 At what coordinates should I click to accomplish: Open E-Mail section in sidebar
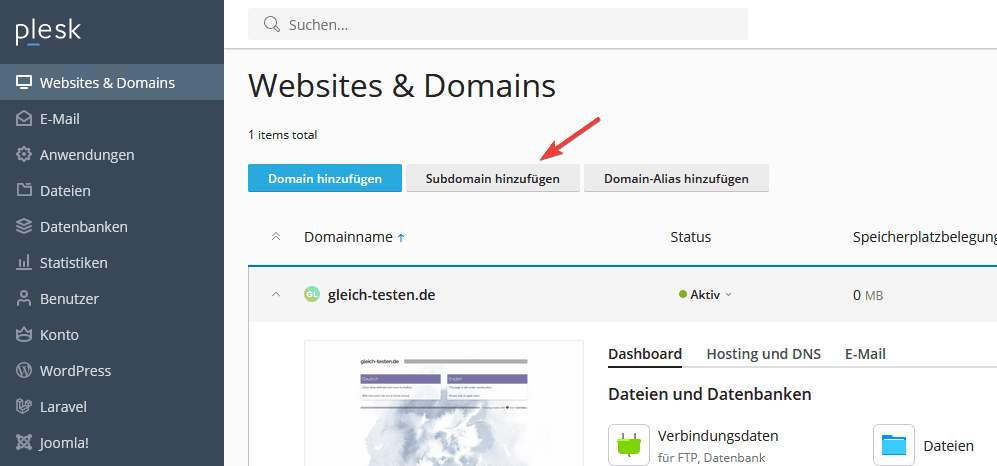tap(112, 119)
